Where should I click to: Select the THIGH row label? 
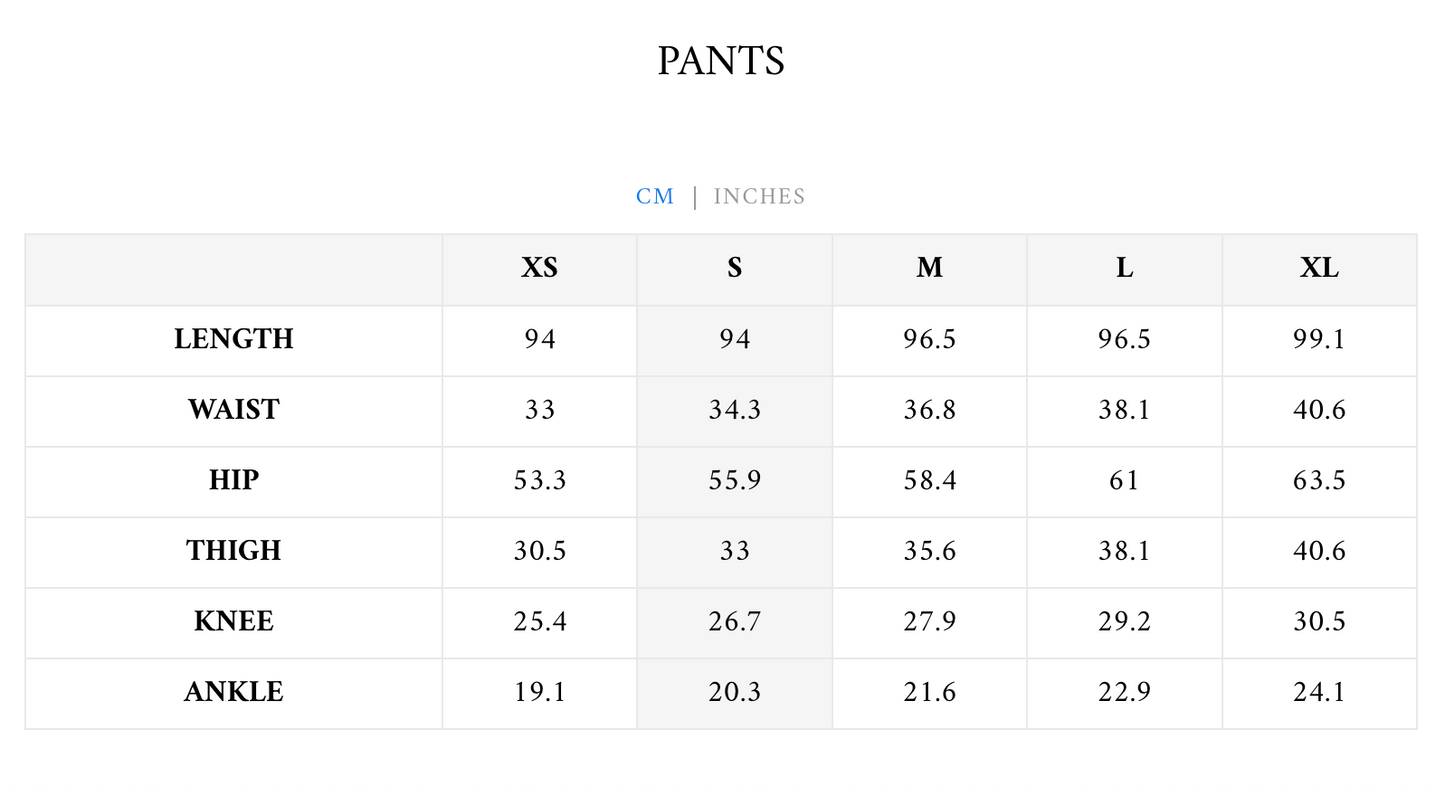[234, 551]
